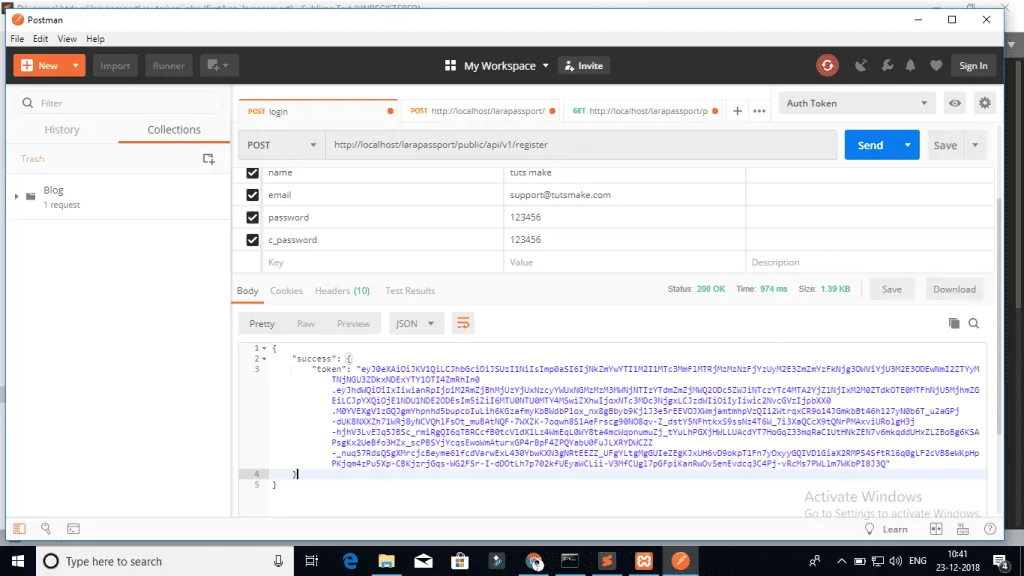The width and height of the screenshot is (1024, 576).
Task: Click the Import button
Action: pos(115,65)
